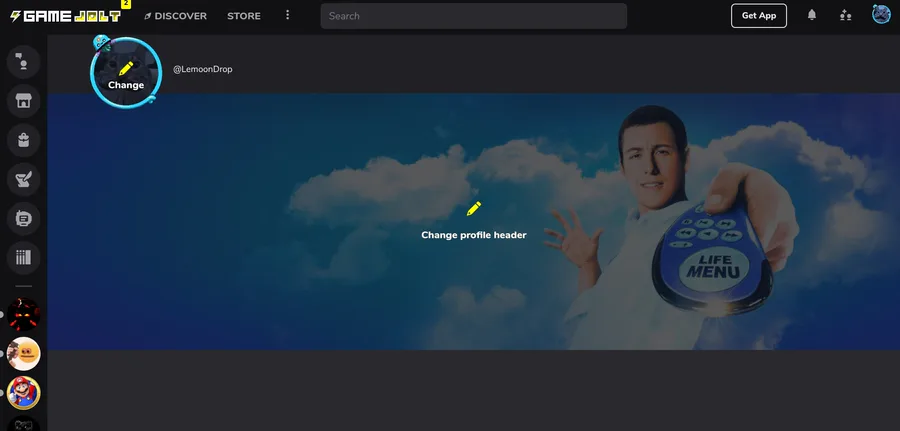Open the chat icon in sidebar

pos(24,61)
